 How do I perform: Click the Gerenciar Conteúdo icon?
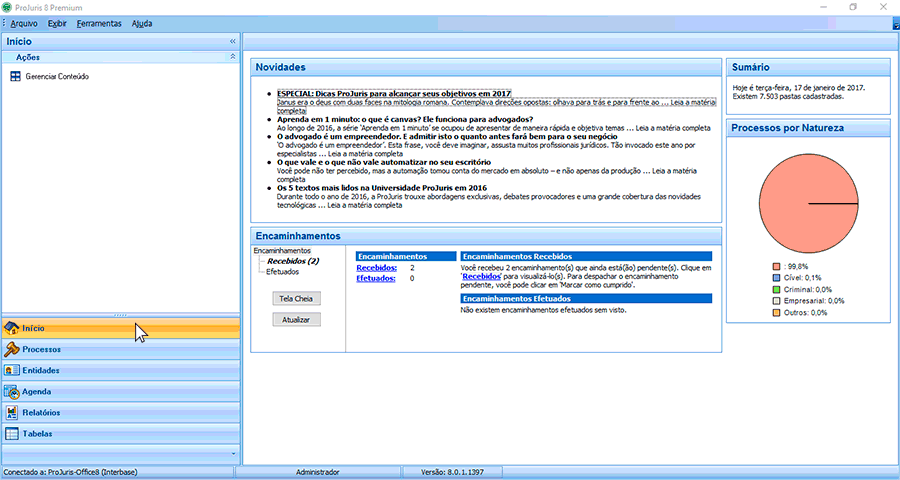click(15, 76)
